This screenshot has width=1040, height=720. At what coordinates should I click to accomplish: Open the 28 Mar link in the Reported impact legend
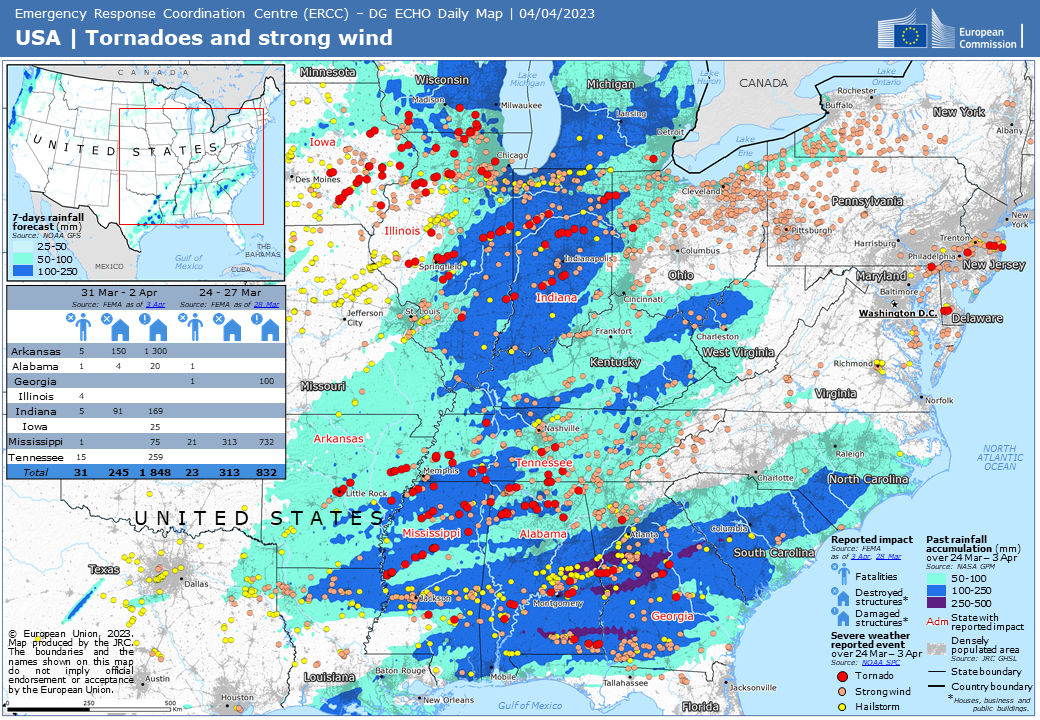[x=890, y=556]
